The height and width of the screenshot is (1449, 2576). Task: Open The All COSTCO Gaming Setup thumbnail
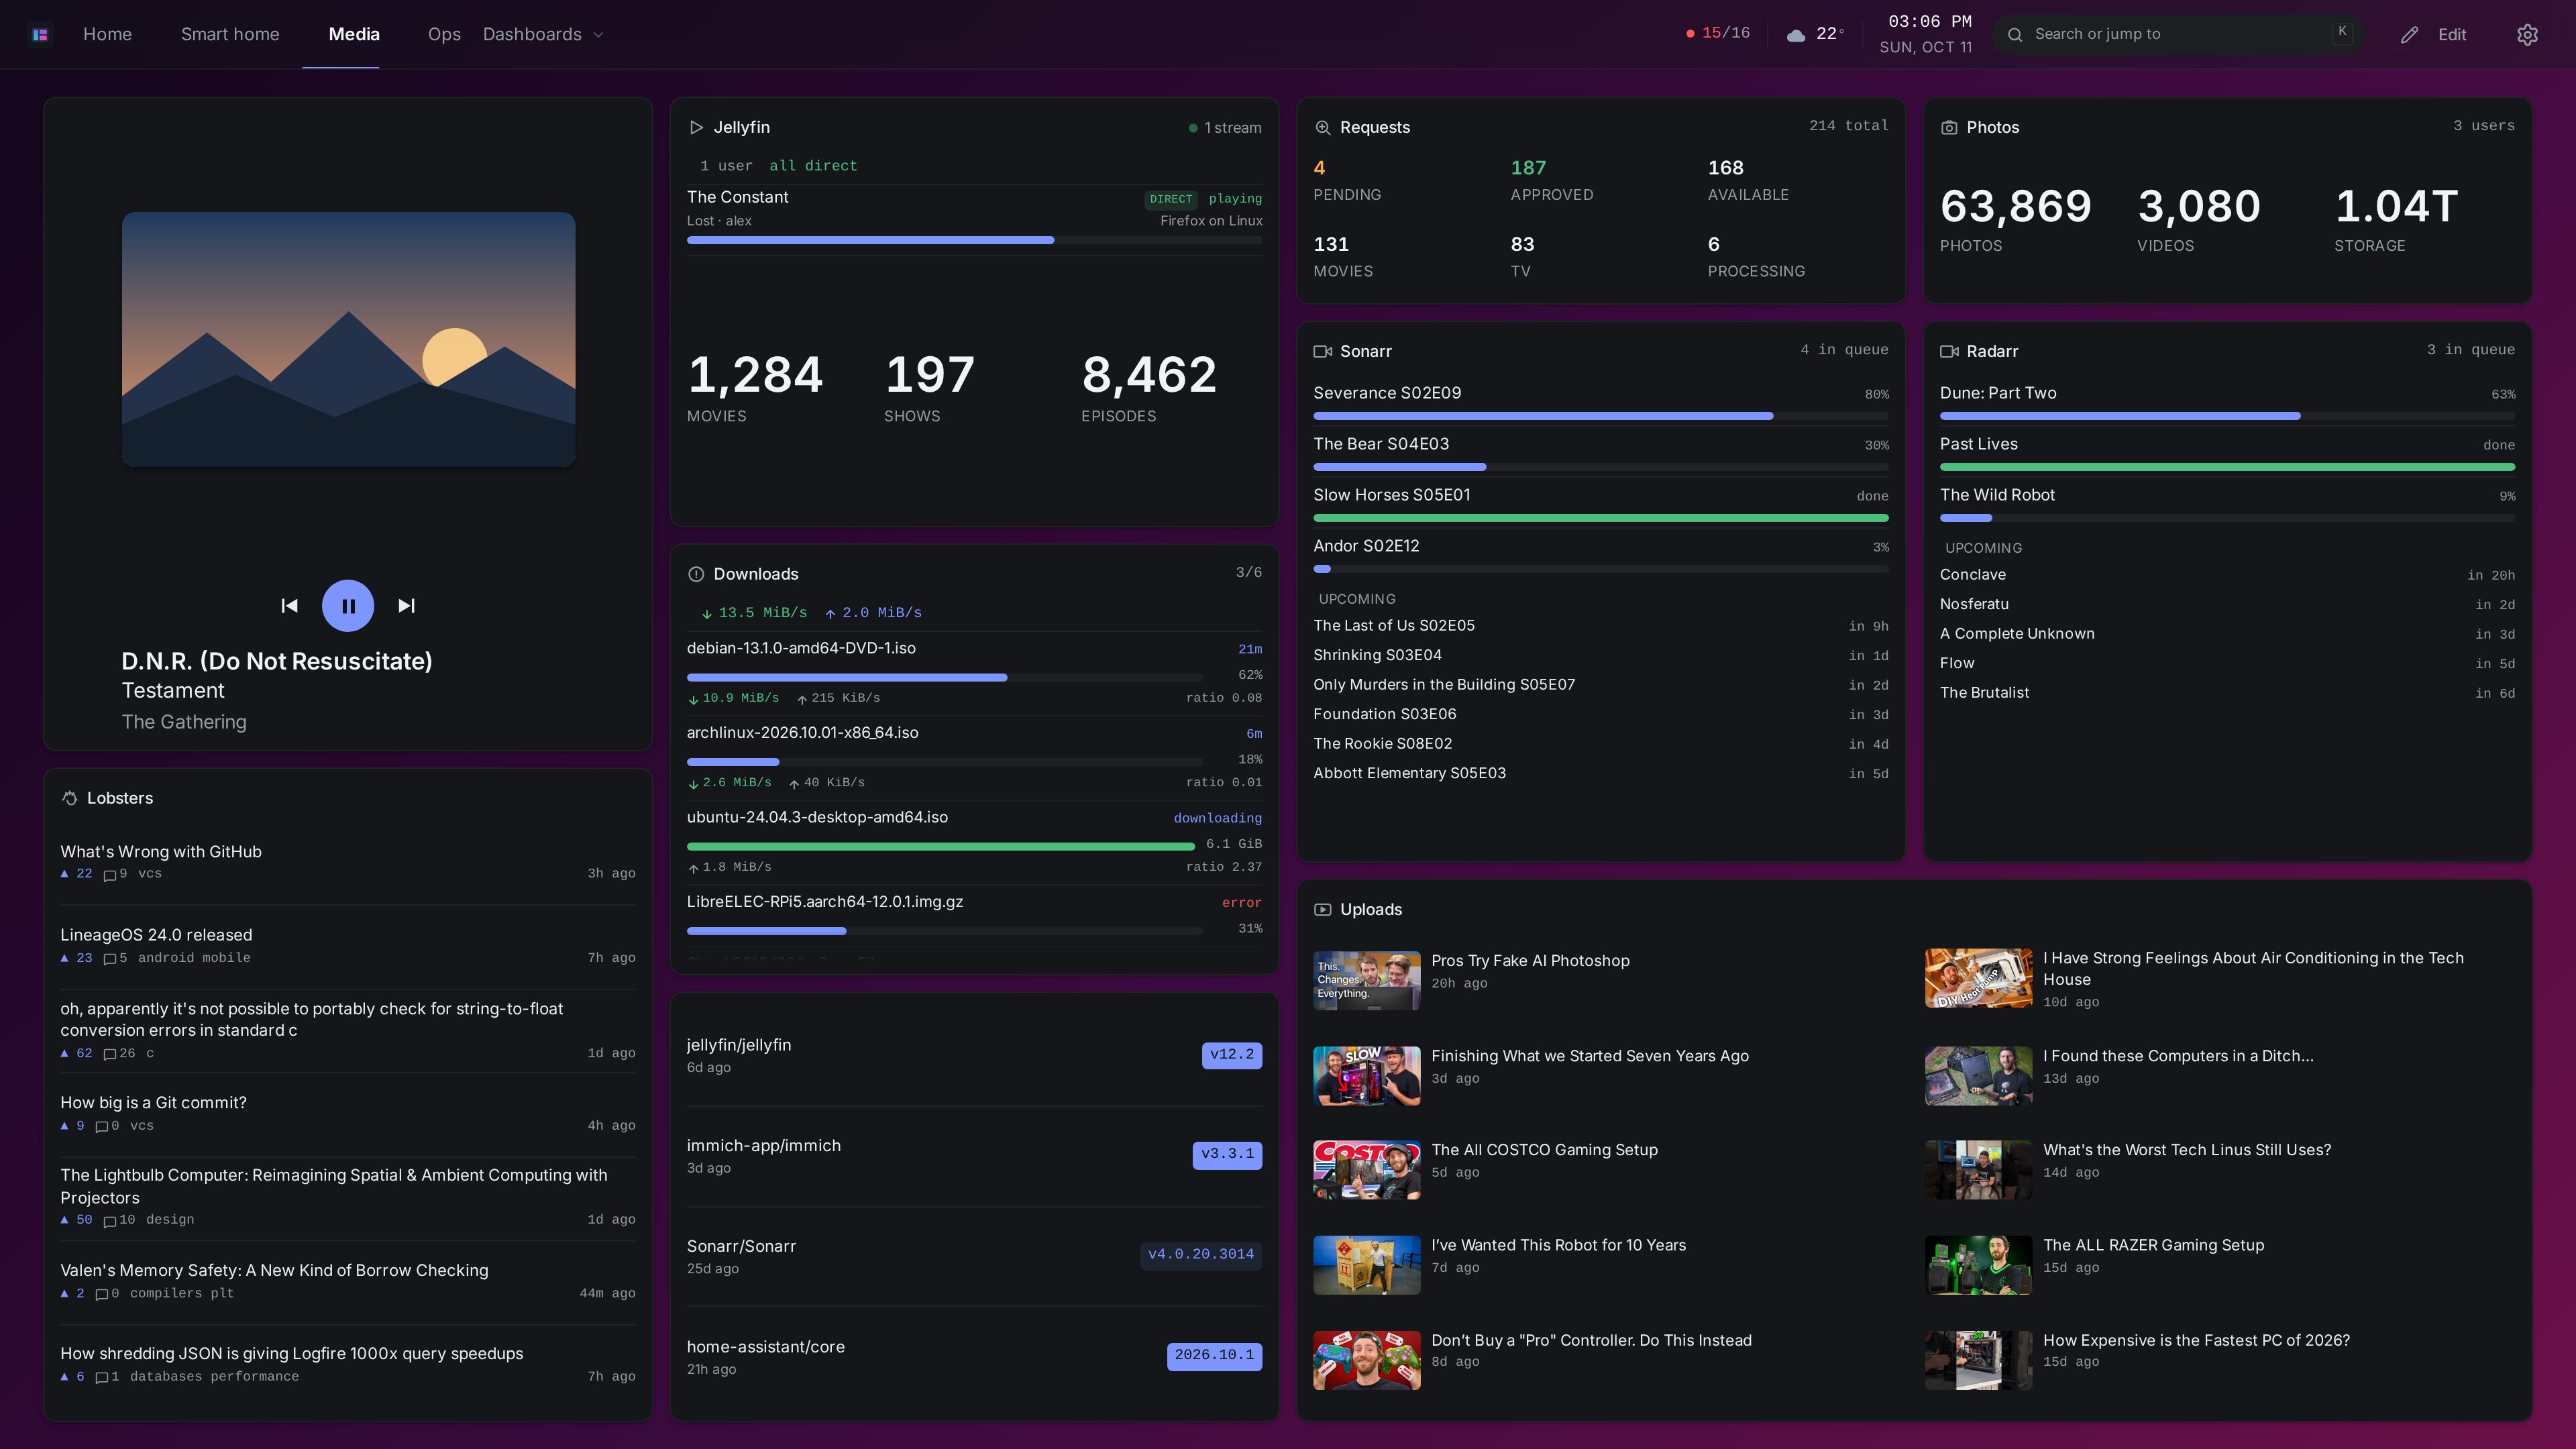pyautogui.click(x=1366, y=1170)
